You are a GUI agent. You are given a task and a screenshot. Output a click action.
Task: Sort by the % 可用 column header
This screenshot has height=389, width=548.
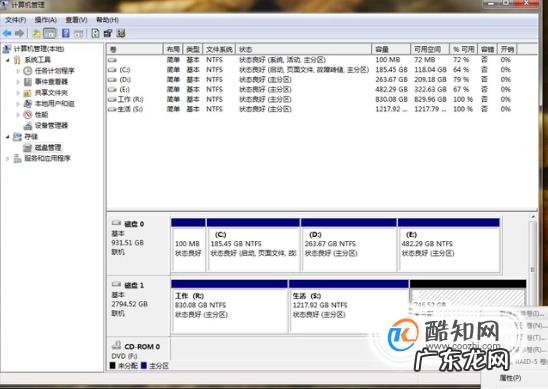(x=463, y=49)
